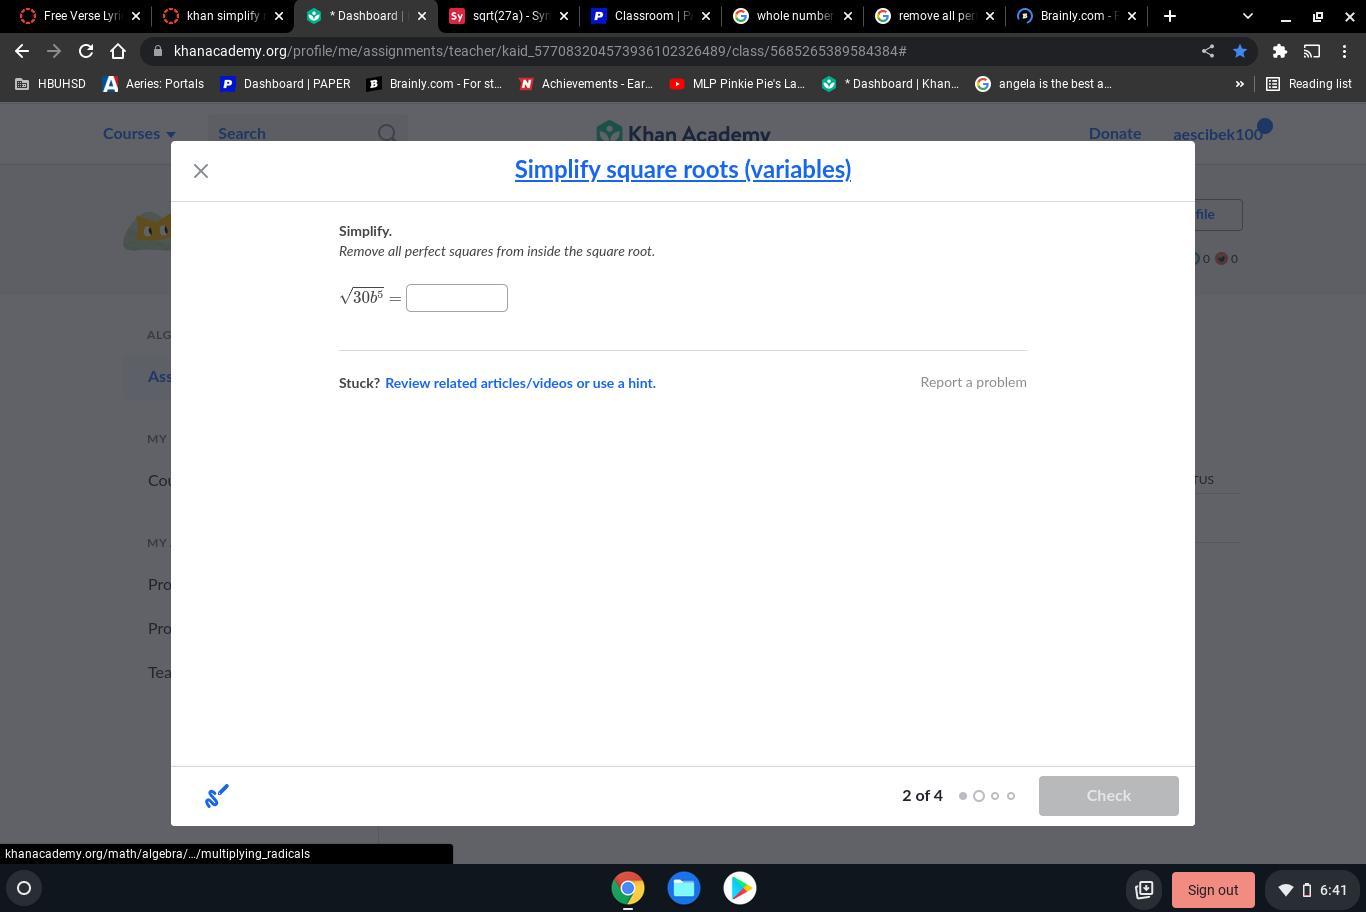The height and width of the screenshot is (912, 1366).
Task: Click Khan Academy logo
Action: coord(683,133)
